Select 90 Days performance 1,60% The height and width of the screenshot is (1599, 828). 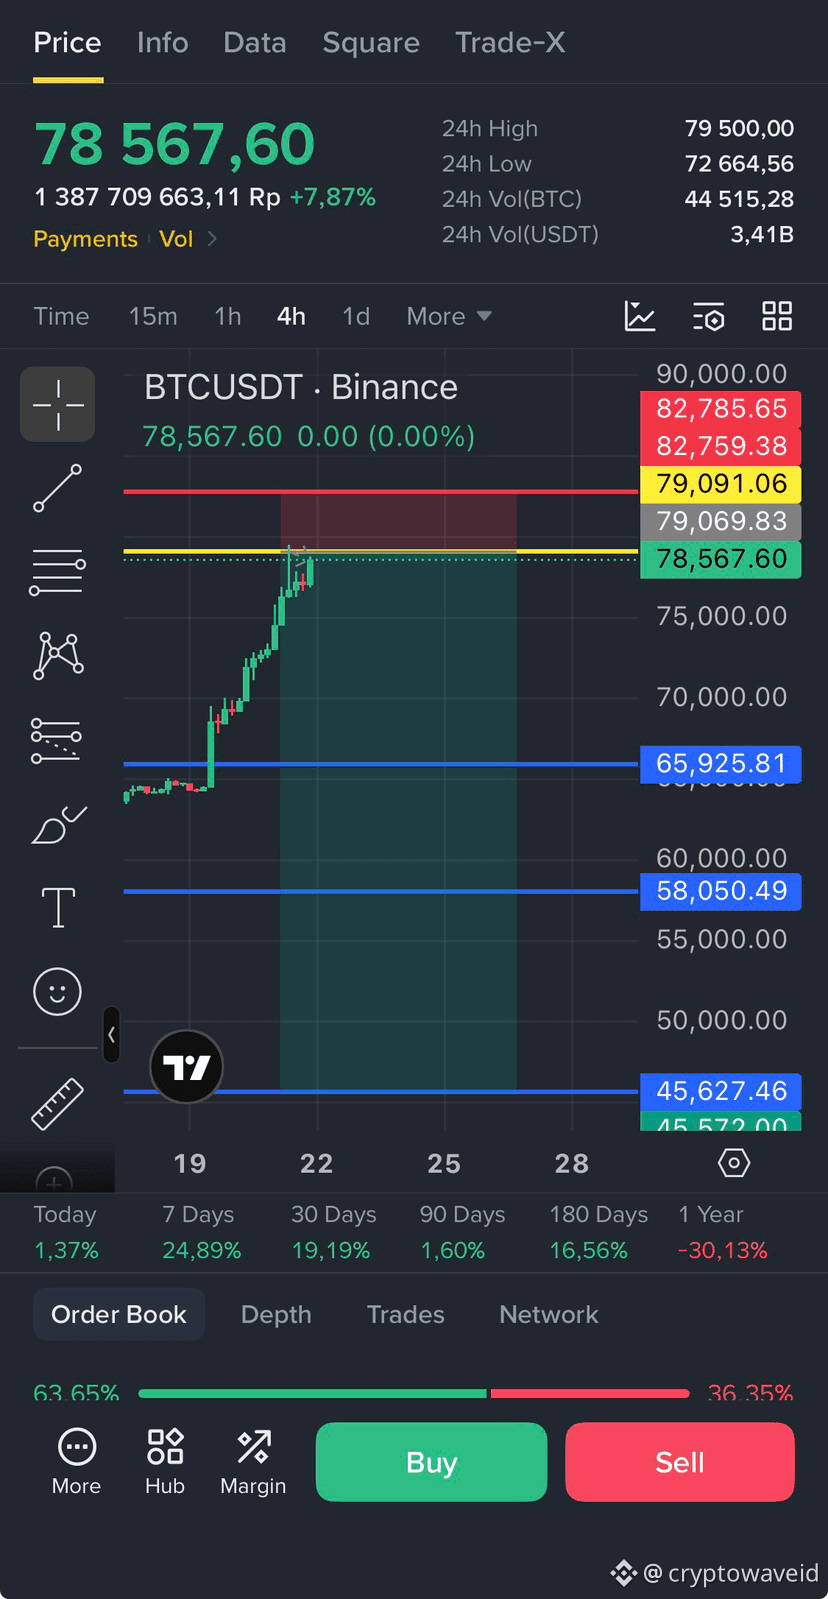tap(462, 1232)
